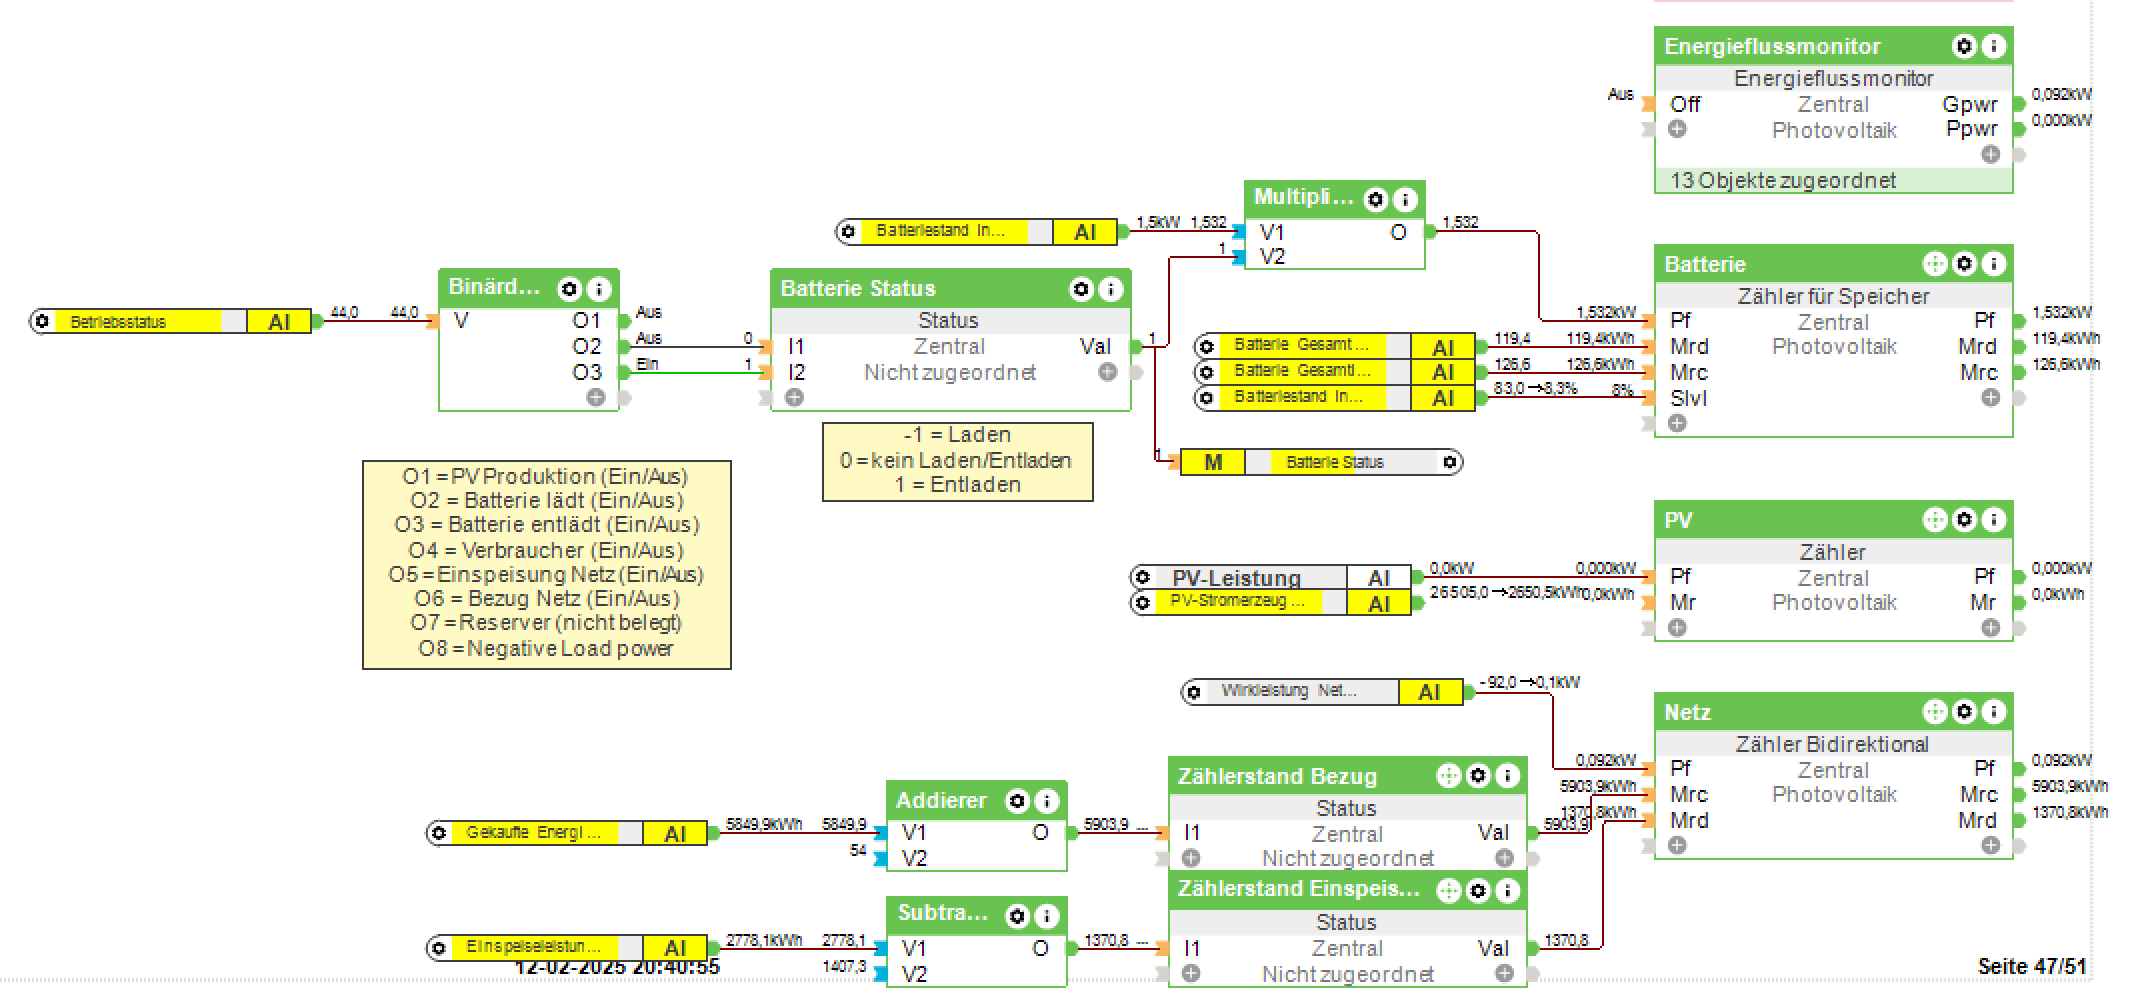Image resolution: width=2130 pixels, height=1000 pixels.
Task: Click move icon on Zählerstand Bezug header
Action: tap(1449, 776)
